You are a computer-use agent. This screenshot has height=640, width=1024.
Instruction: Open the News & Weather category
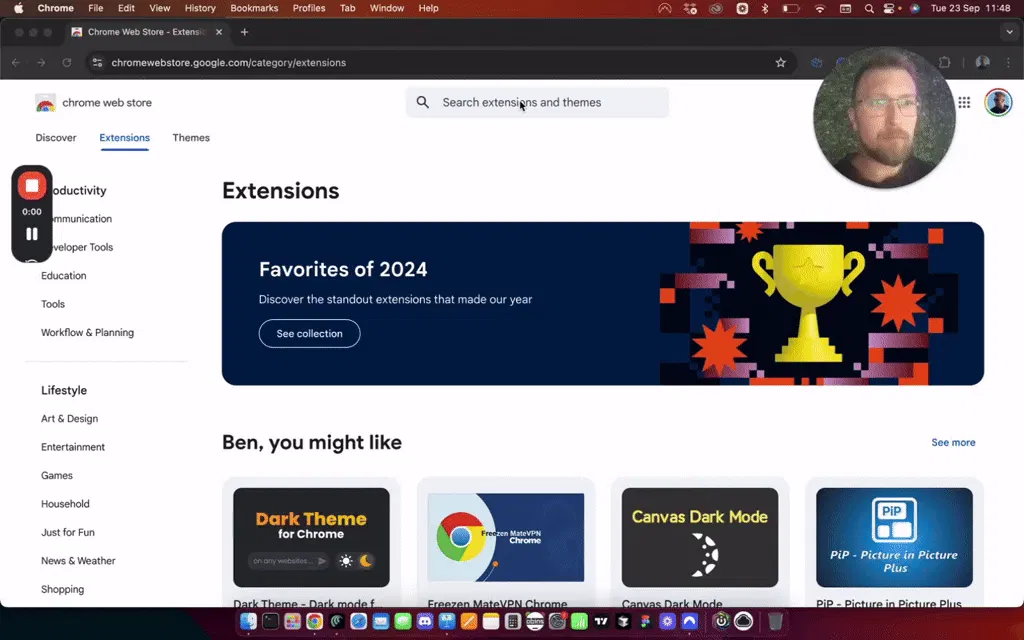click(x=78, y=561)
